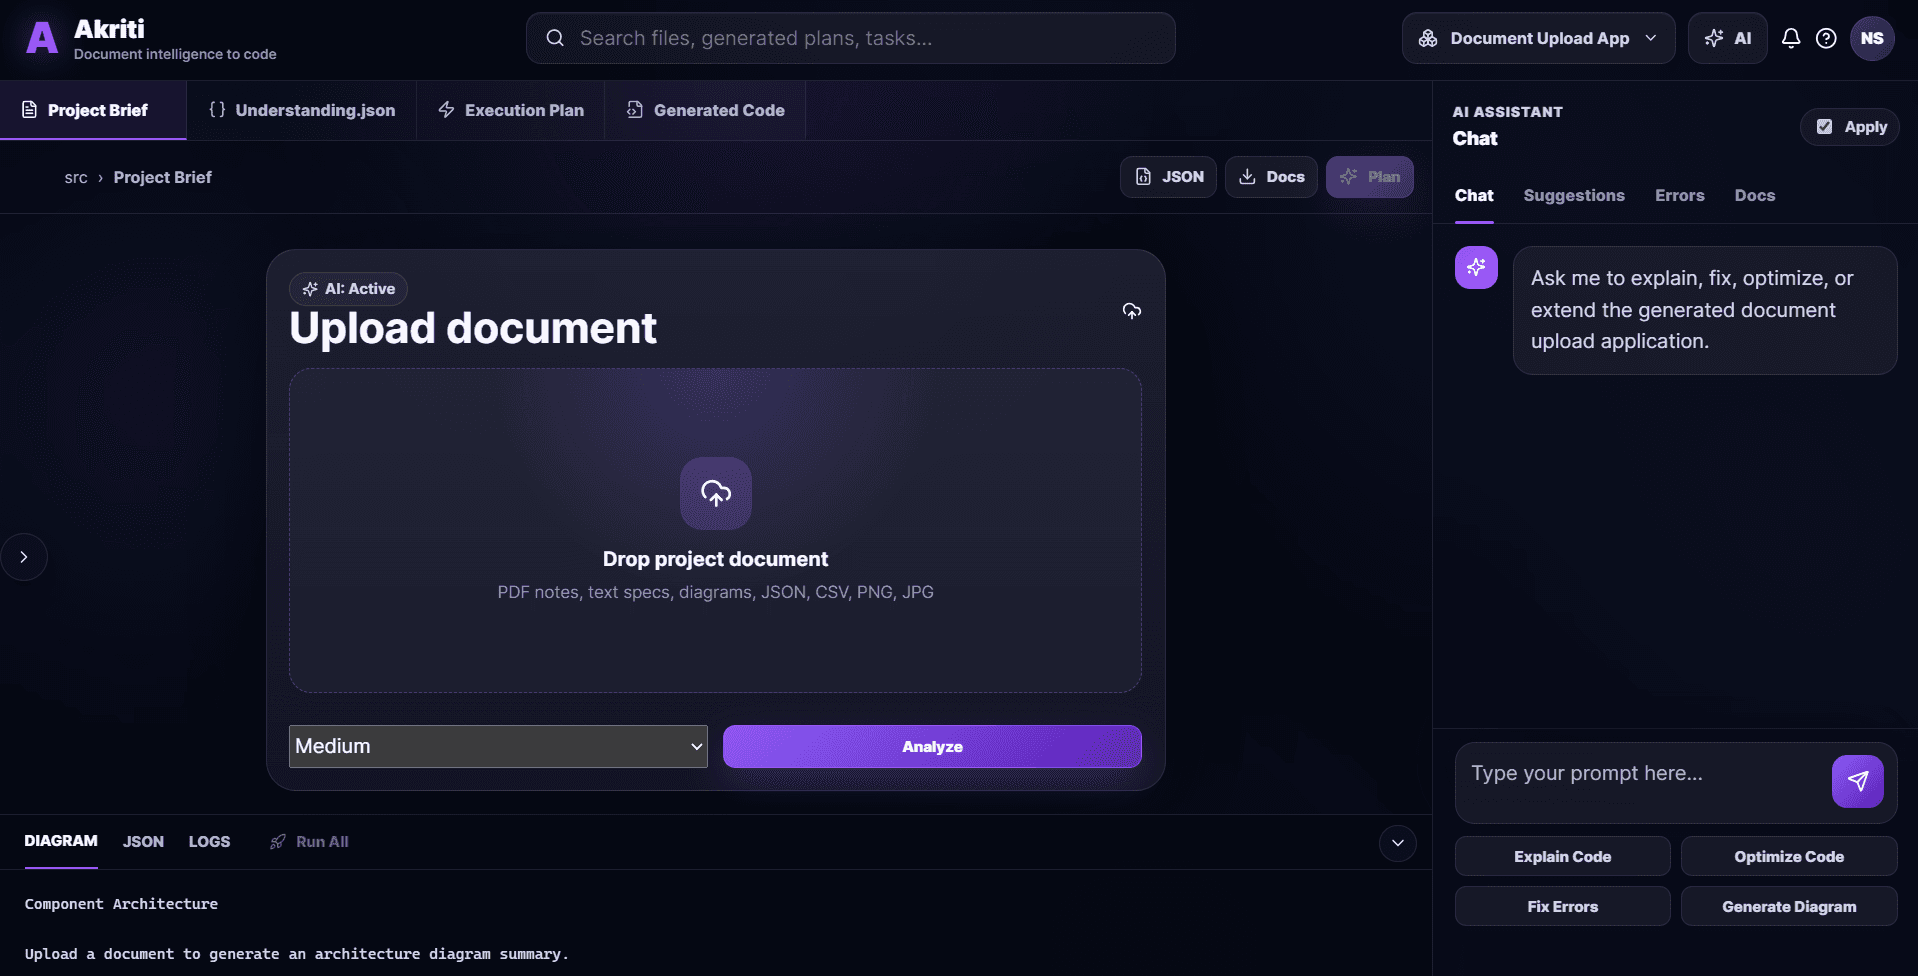Image resolution: width=1918 pixels, height=976 pixels.
Task: Click the braces icon on Understanding.json tab
Action: 217,110
